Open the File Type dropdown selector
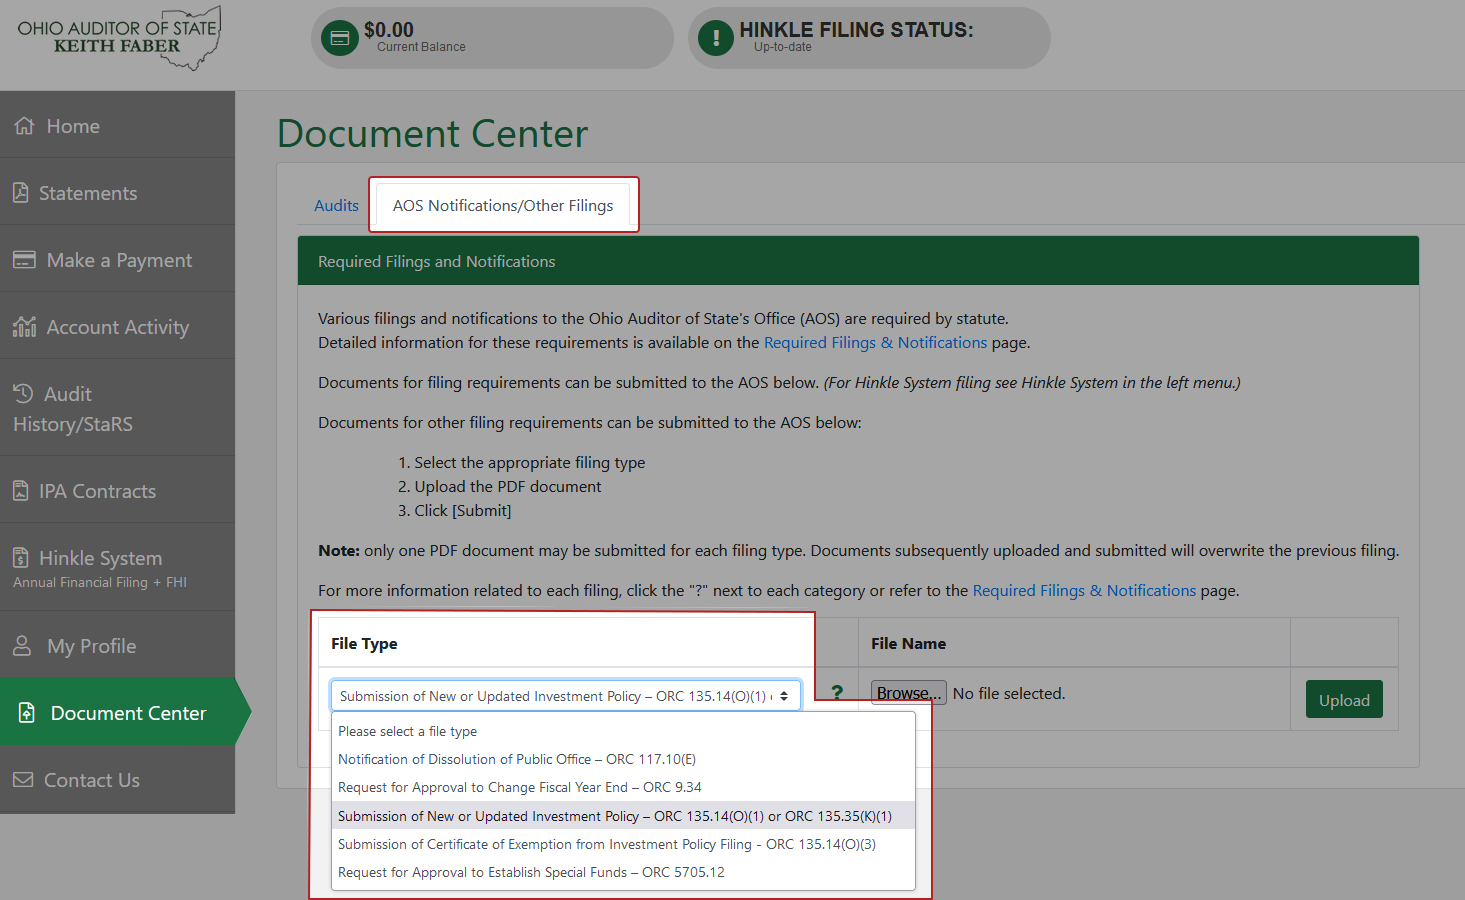Screen dimensions: 1465x900 pos(565,696)
